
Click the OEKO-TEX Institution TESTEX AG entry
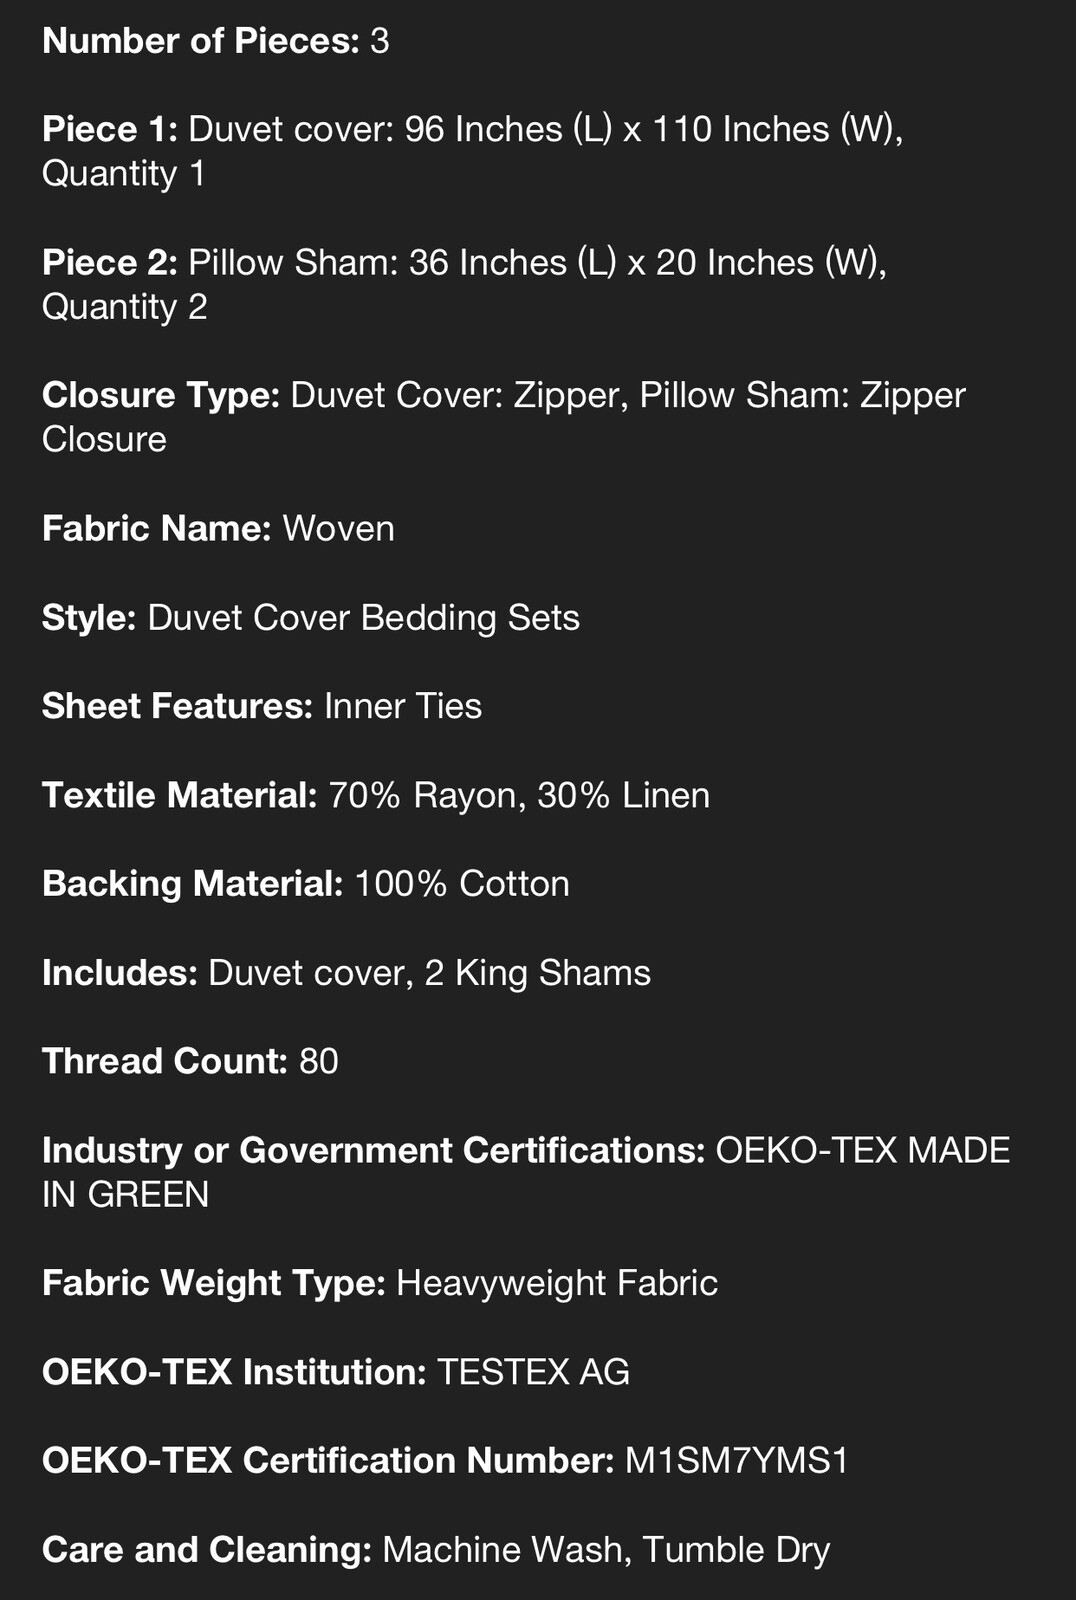(x=336, y=1372)
